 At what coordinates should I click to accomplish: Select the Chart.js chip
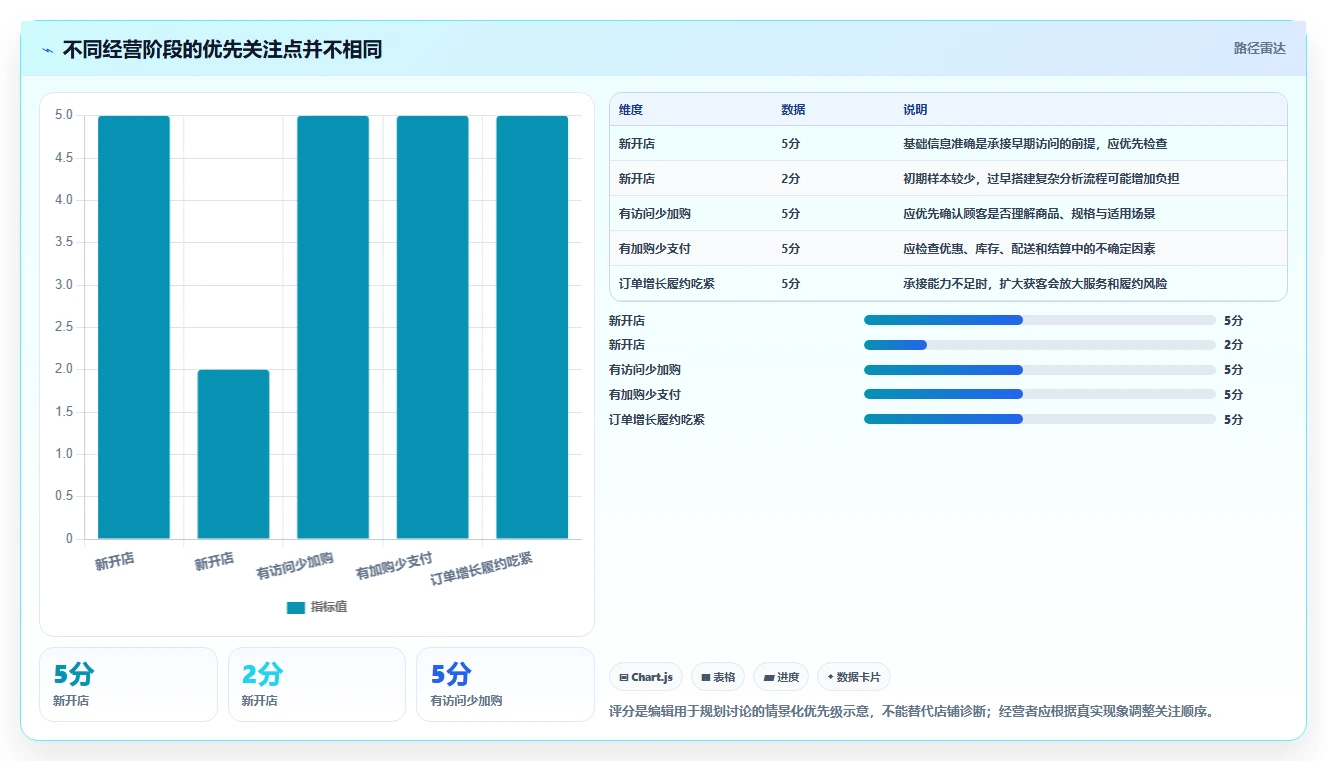click(646, 677)
